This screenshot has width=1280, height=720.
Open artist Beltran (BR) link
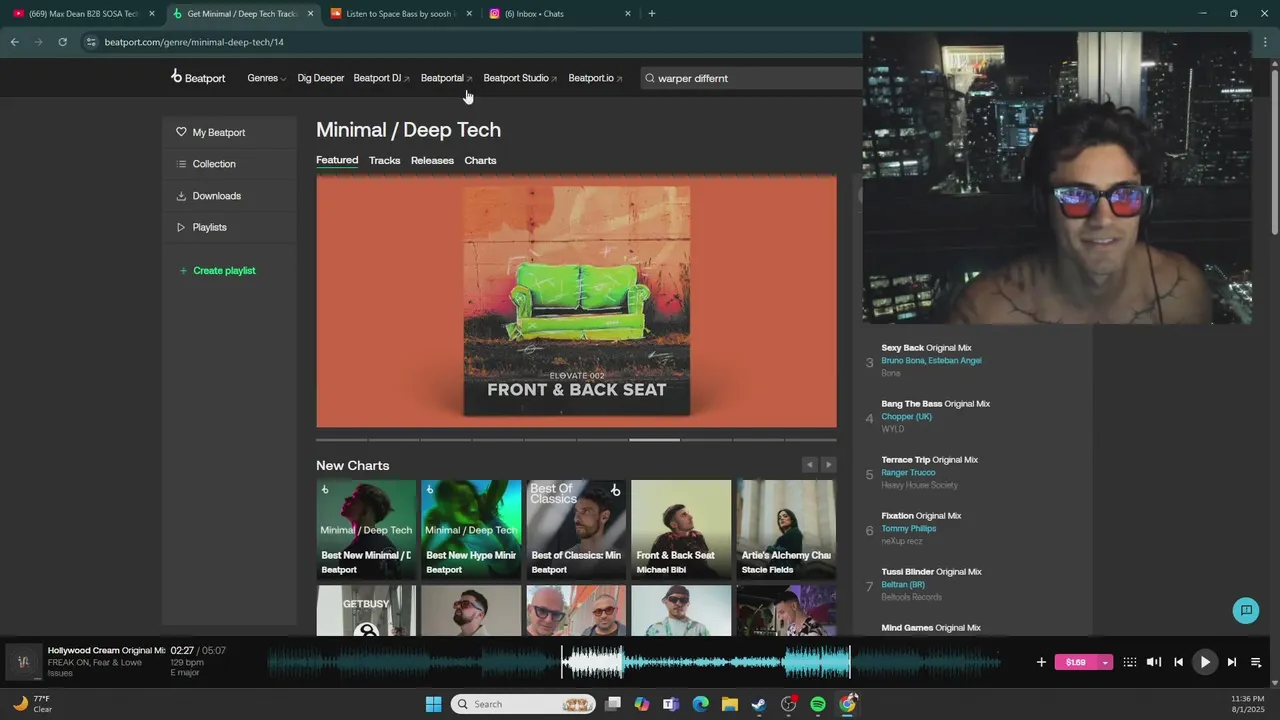[x=903, y=584]
